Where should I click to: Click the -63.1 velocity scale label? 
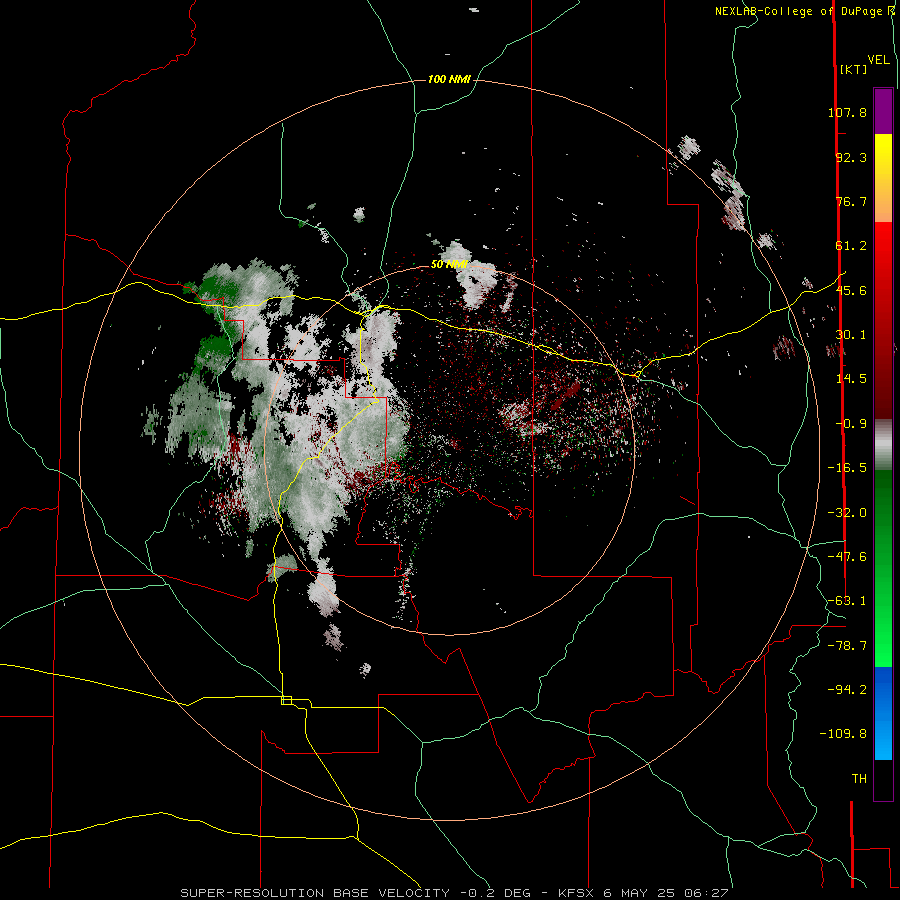(847, 601)
